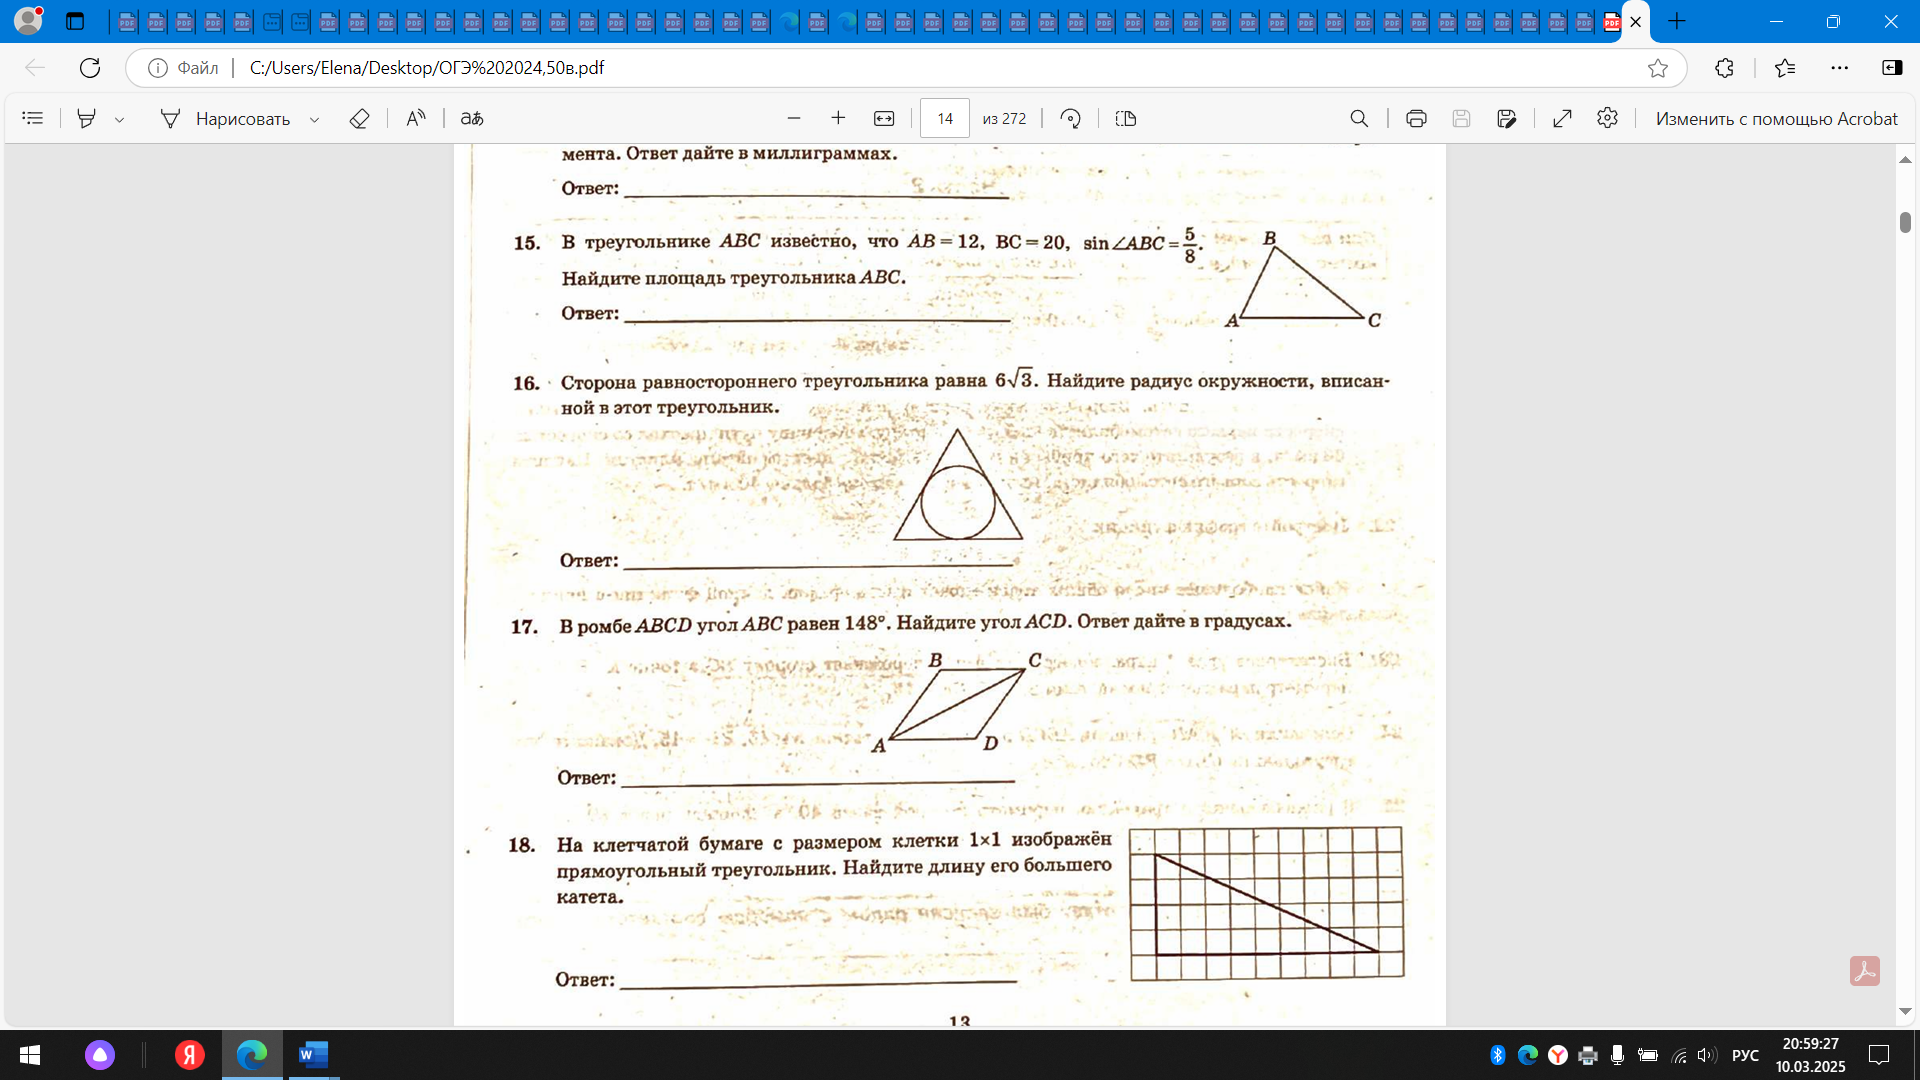Open a new browser tab
Image resolution: width=1920 pixels, height=1080 pixels.
coord(1677,21)
